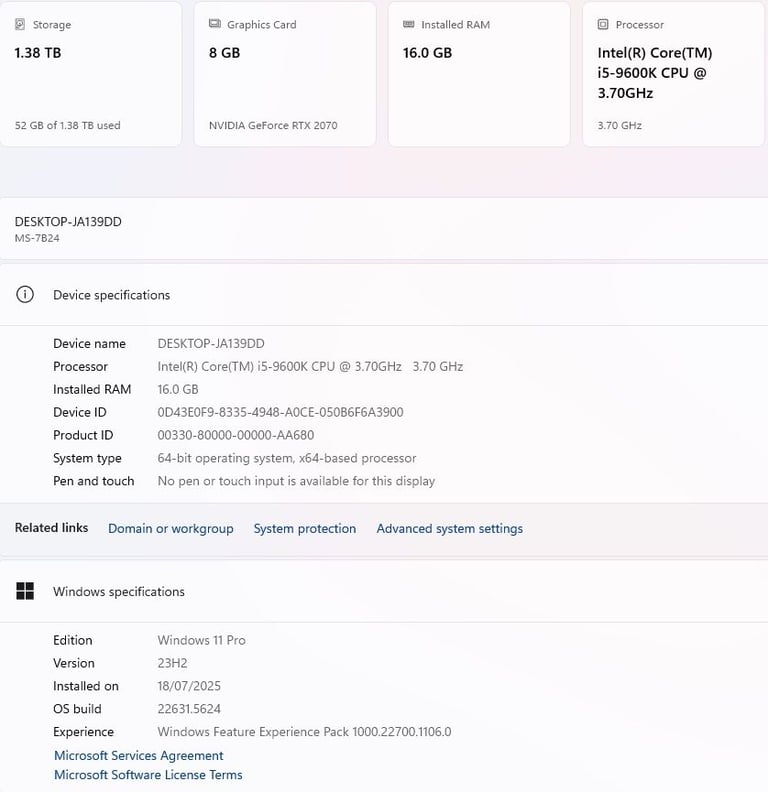
Task: Click the Device name value DESKTOP-JA139DD
Action: tap(211, 343)
